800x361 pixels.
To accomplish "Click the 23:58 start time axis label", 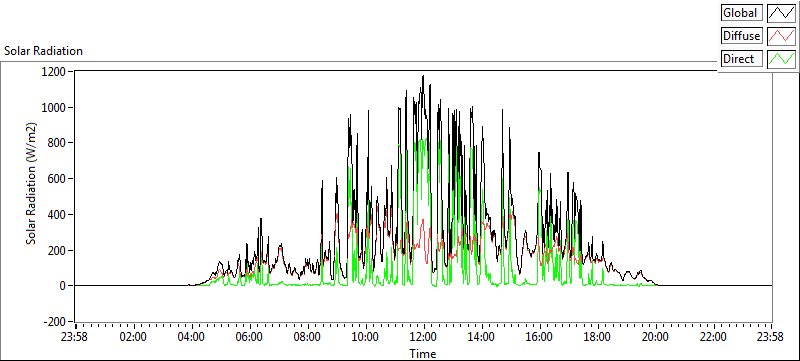I will pos(76,338).
